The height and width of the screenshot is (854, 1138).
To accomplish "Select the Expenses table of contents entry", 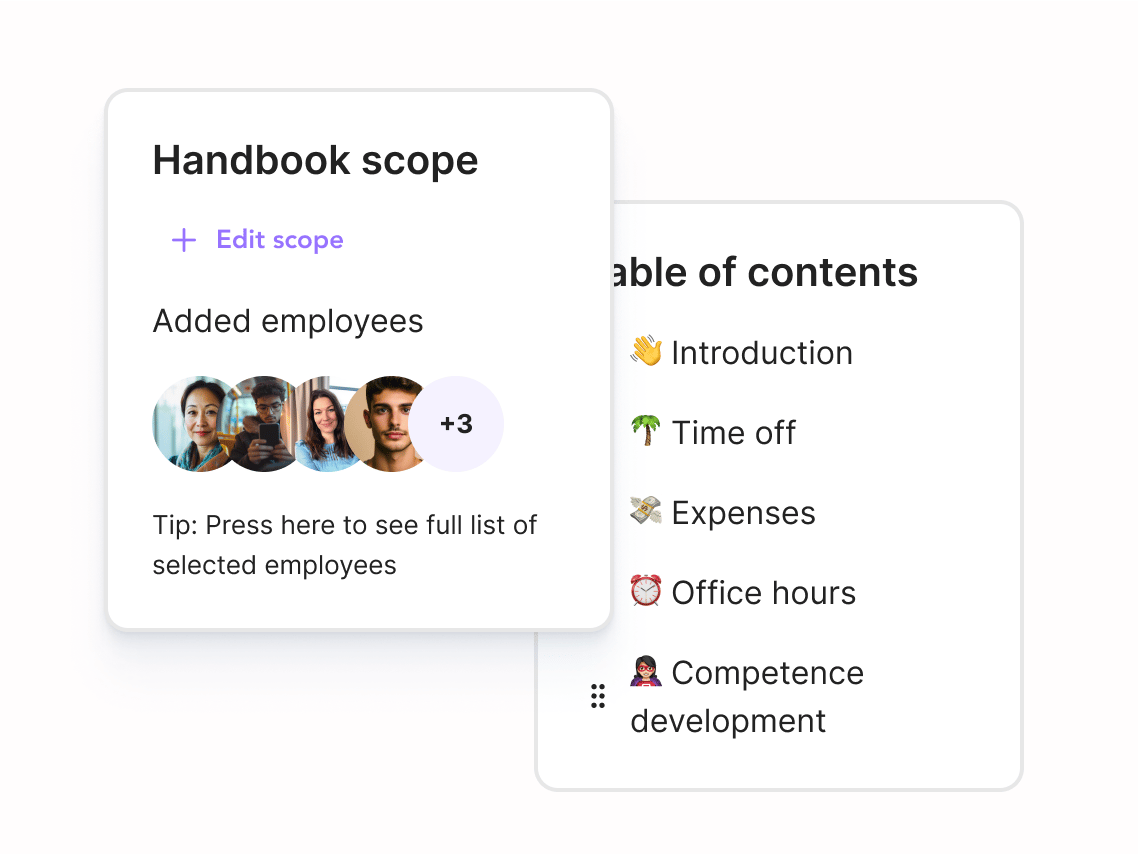I will (x=744, y=512).
